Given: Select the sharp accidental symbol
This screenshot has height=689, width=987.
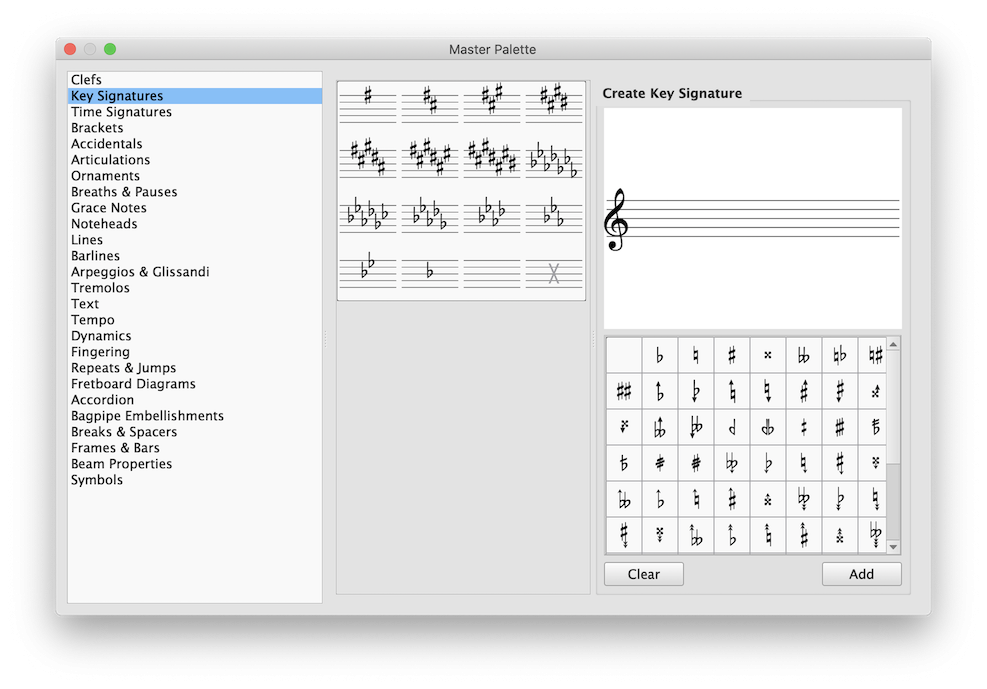Looking at the screenshot, I should click(x=731, y=355).
